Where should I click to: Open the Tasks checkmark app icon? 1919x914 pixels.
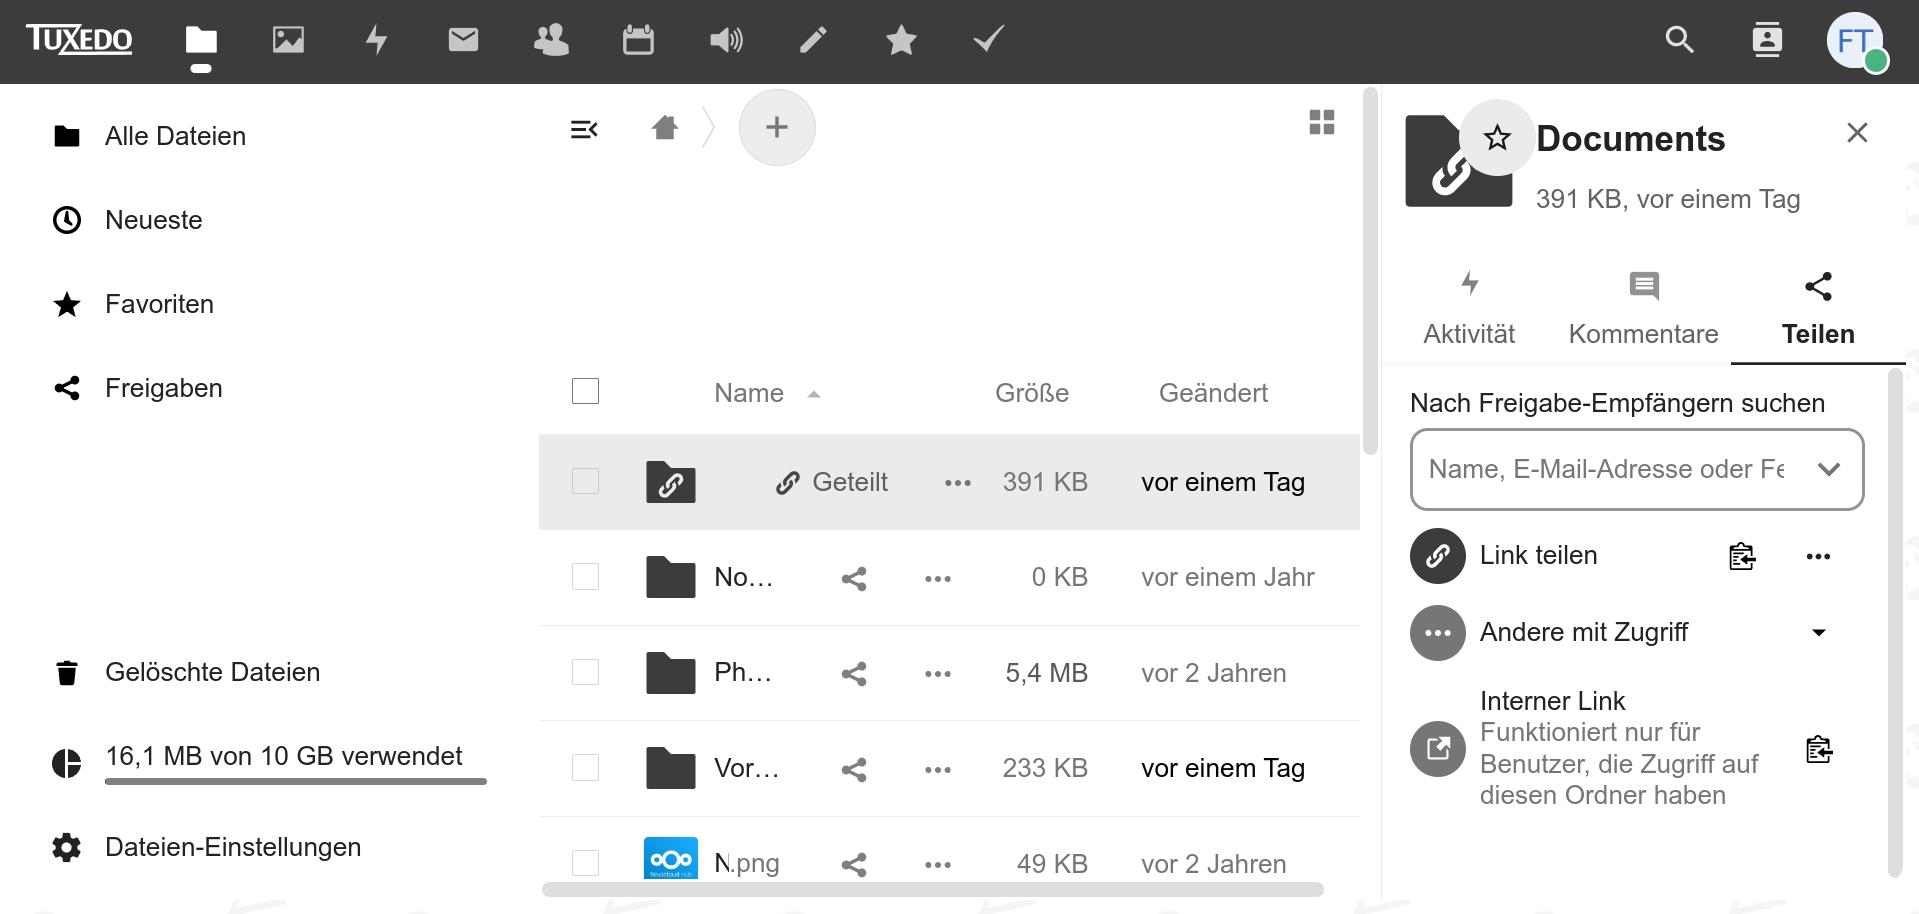point(988,40)
